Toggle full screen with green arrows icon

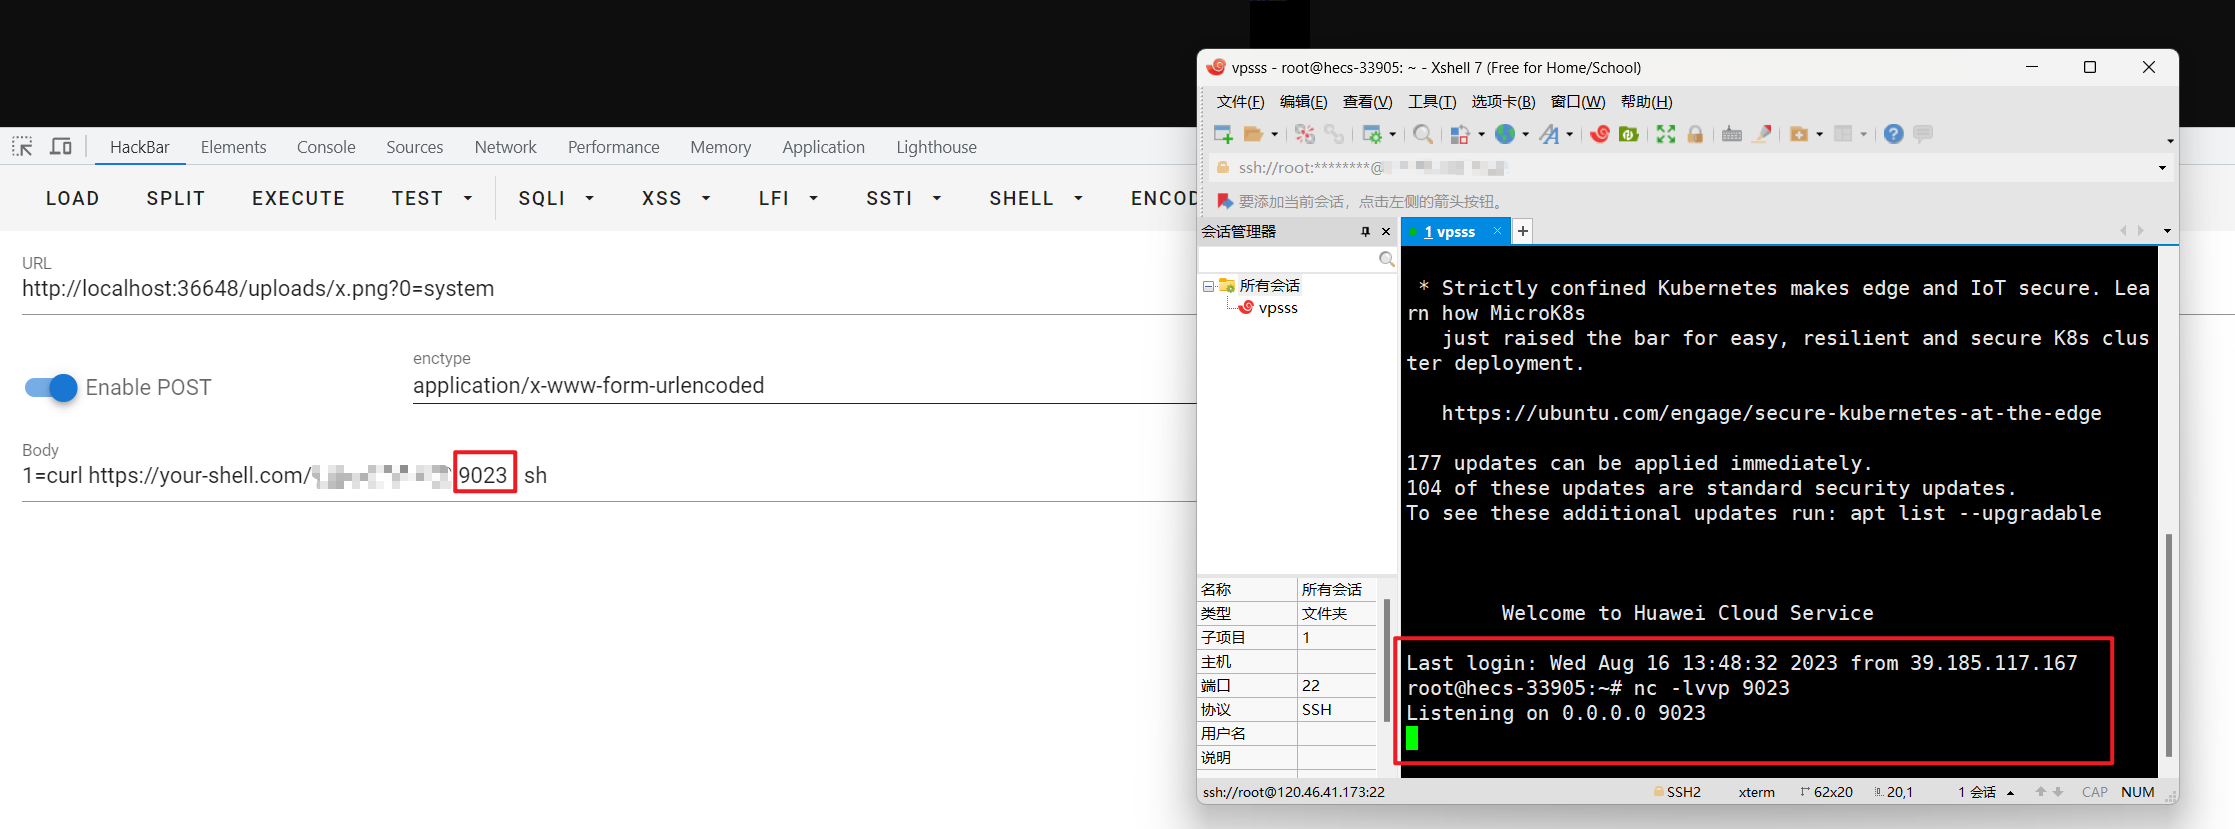coord(1666,134)
